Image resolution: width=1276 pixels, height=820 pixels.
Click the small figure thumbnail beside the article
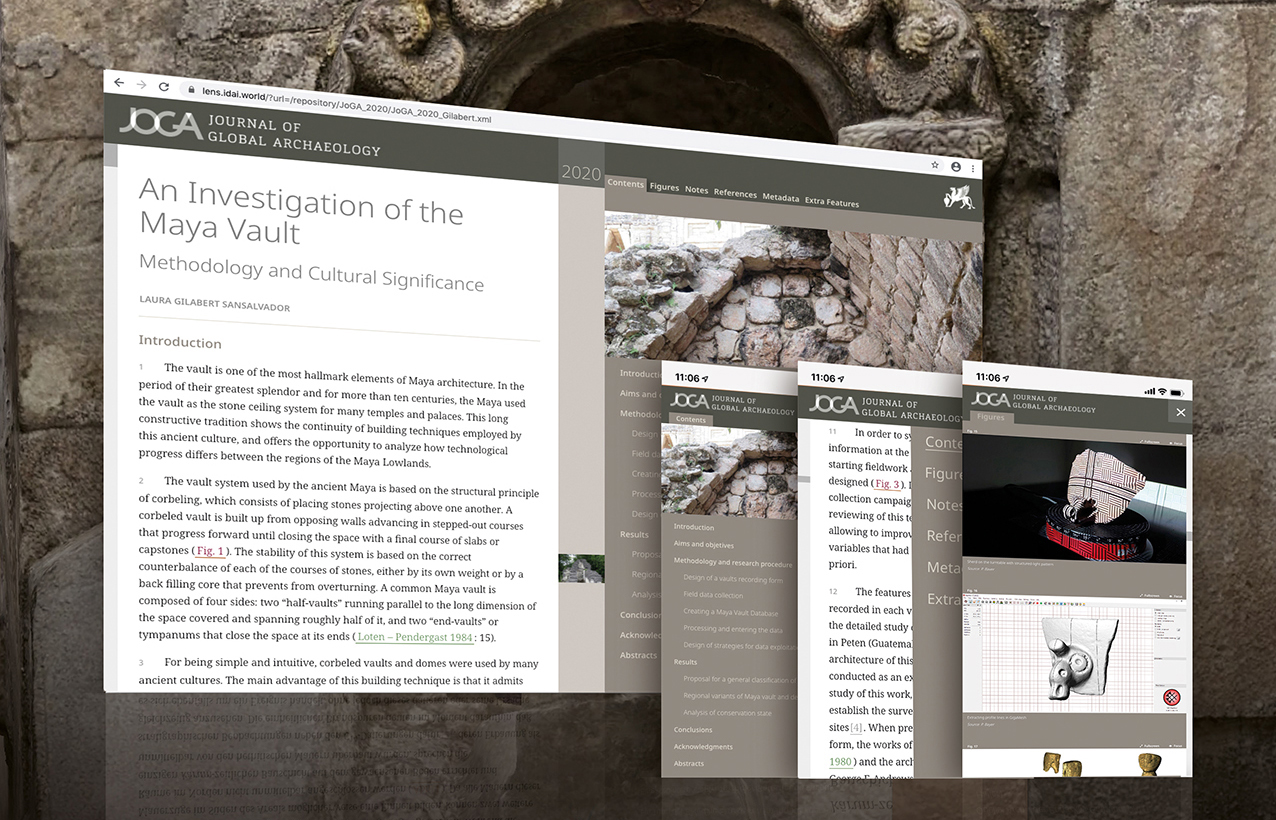point(581,568)
